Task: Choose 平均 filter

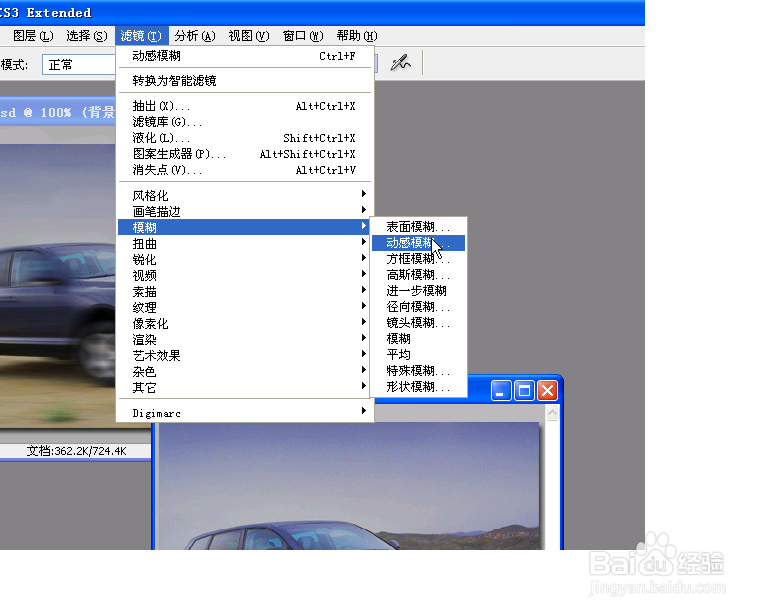Action: point(418,354)
